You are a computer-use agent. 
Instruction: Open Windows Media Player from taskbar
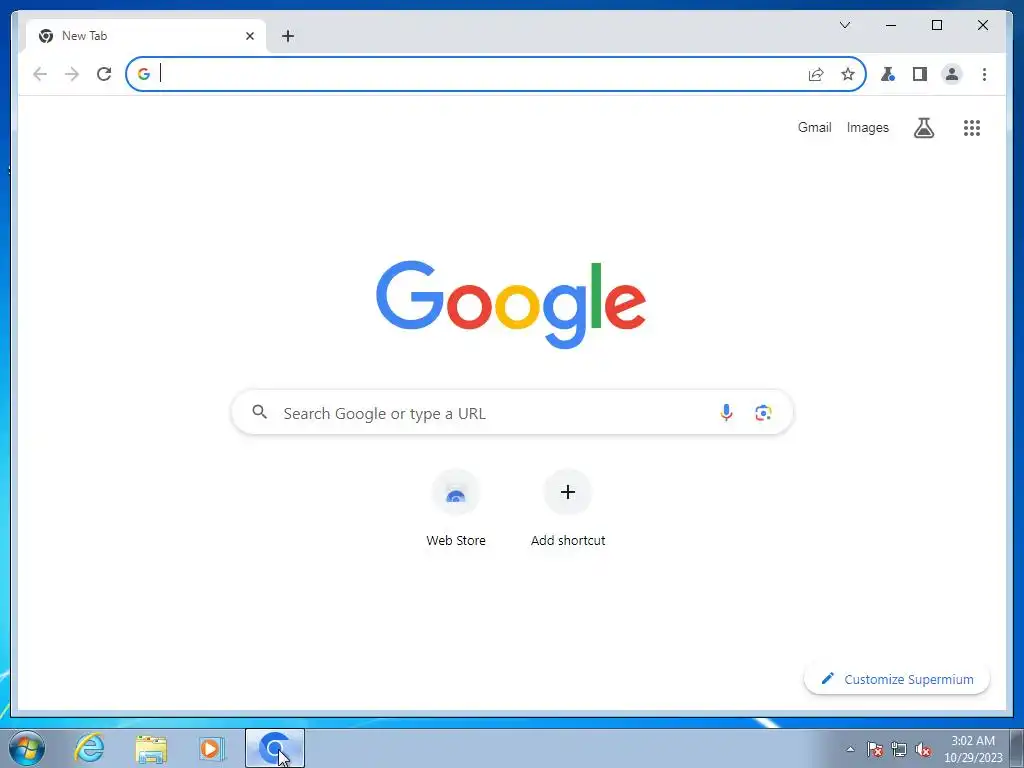pyautogui.click(x=212, y=748)
